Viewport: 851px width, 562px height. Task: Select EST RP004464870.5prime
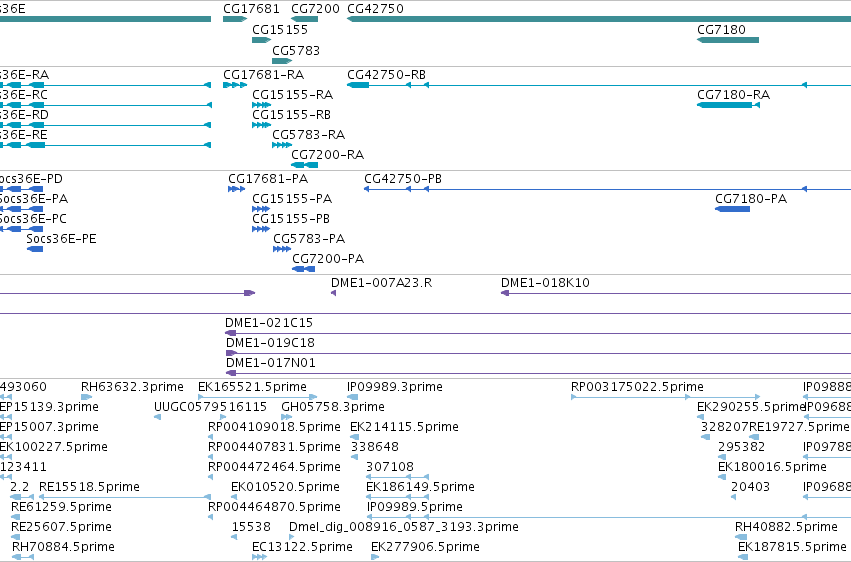coord(211,517)
